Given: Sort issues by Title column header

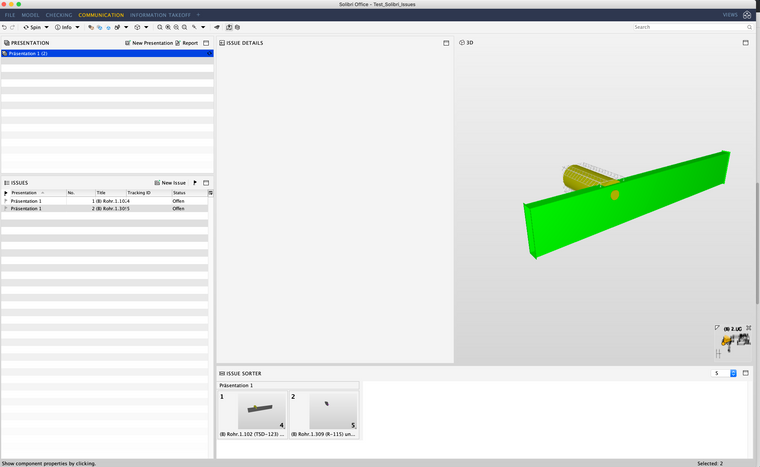Looking at the screenshot, I should pos(111,193).
